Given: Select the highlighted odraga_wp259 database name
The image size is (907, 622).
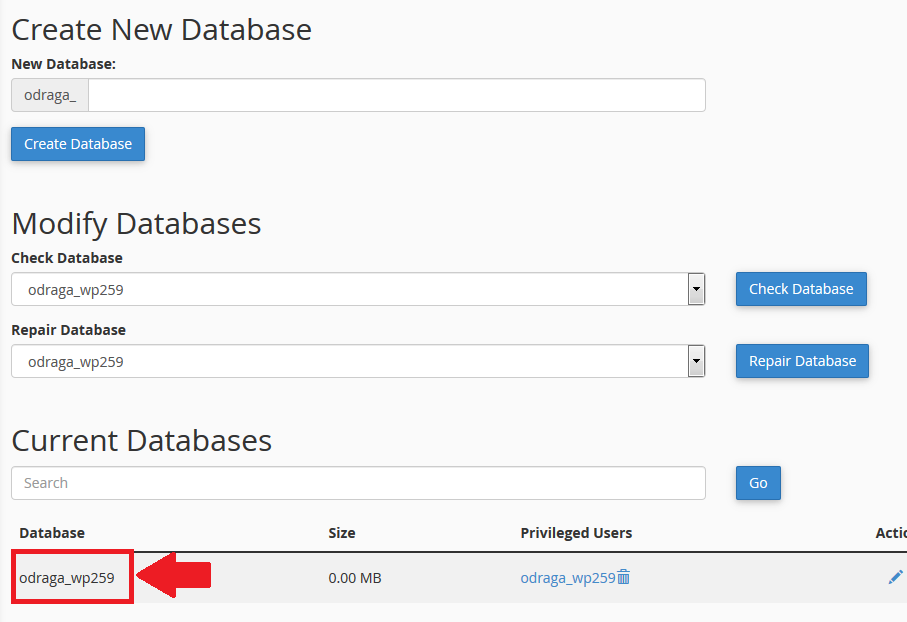Looking at the screenshot, I should tap(67, 577).
